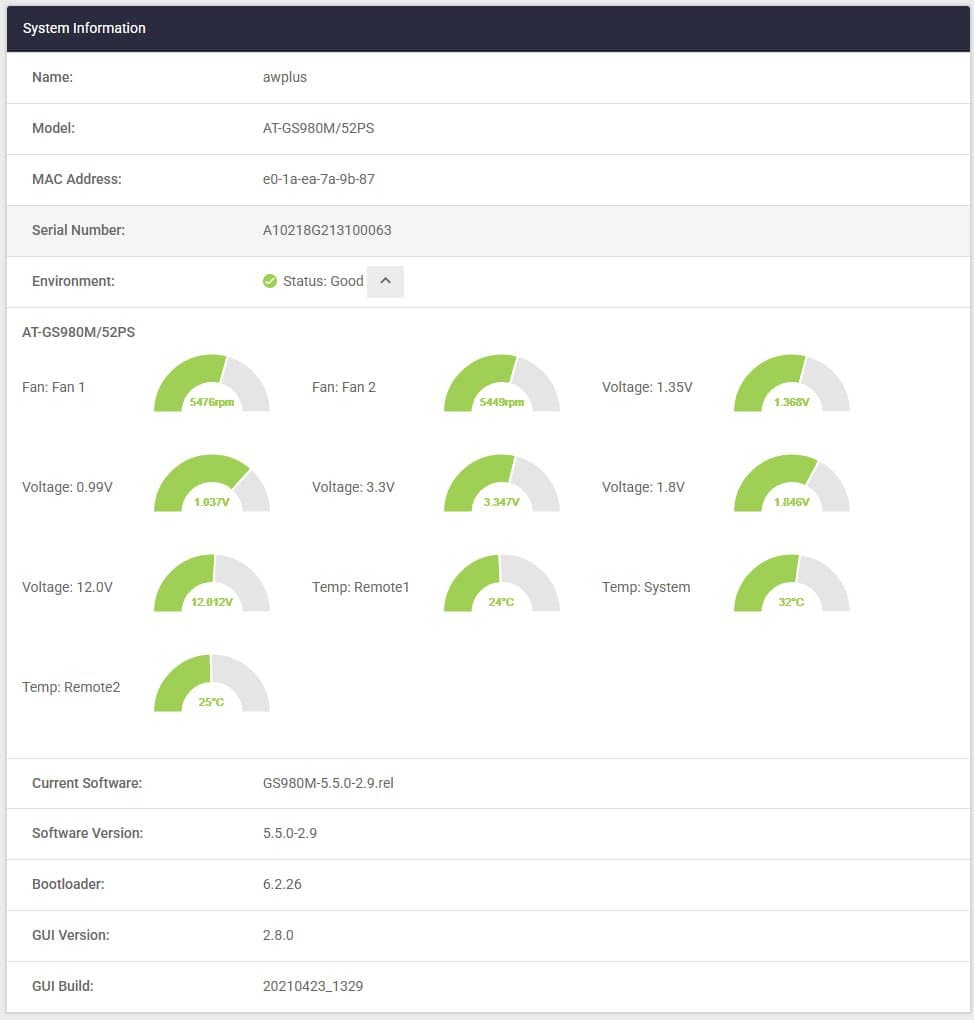Click the Voltage: 3.3V label
Screen dimensions: 974x1020
pyautogui.click(x=353, y=487)
